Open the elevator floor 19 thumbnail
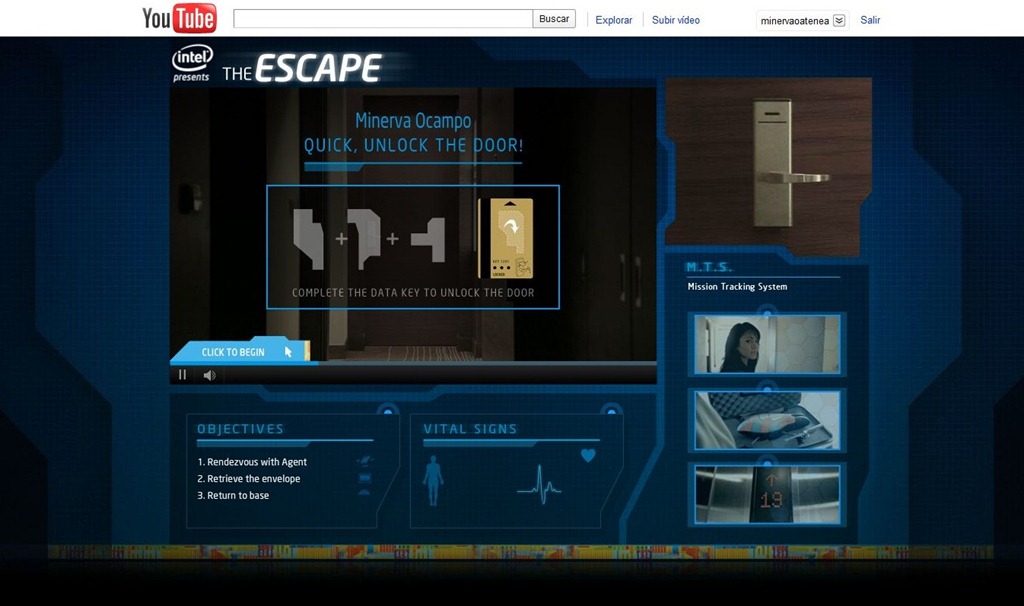Viewport: 1024px width, 606px height. coord(767,494)
